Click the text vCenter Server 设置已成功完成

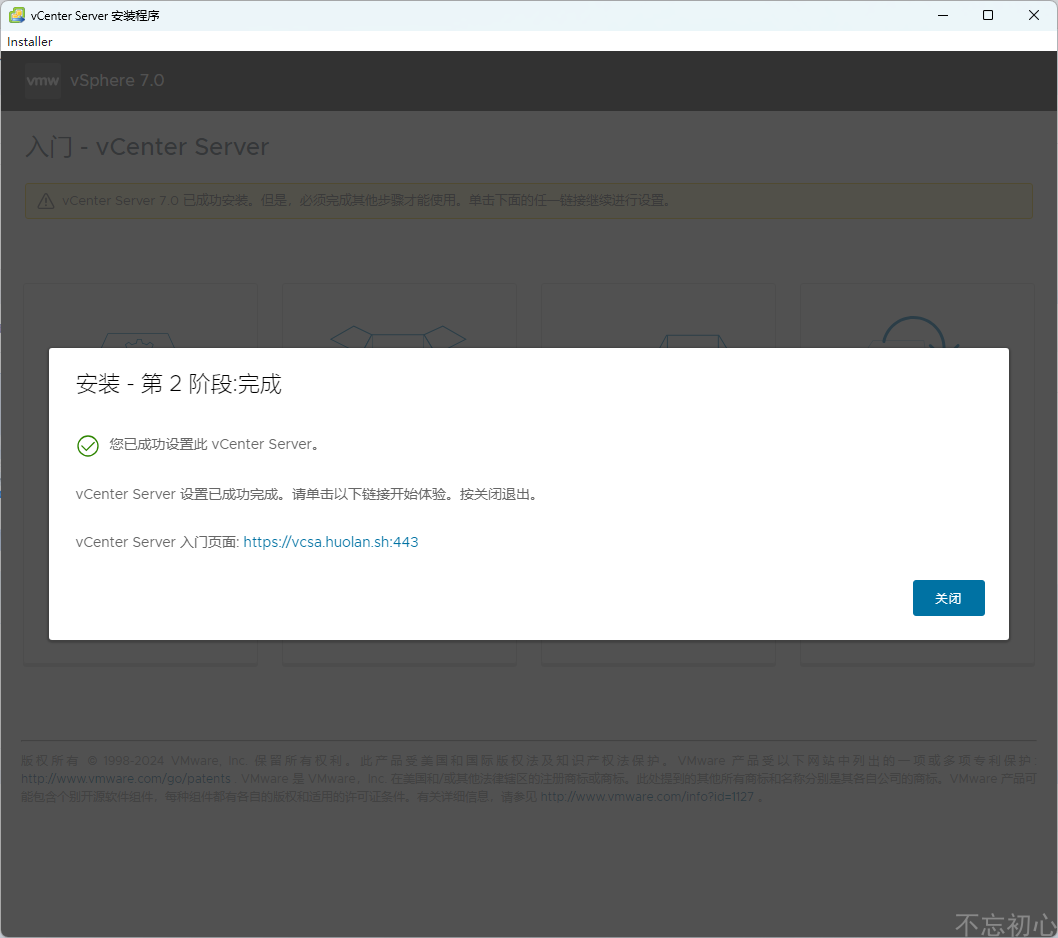177,494
